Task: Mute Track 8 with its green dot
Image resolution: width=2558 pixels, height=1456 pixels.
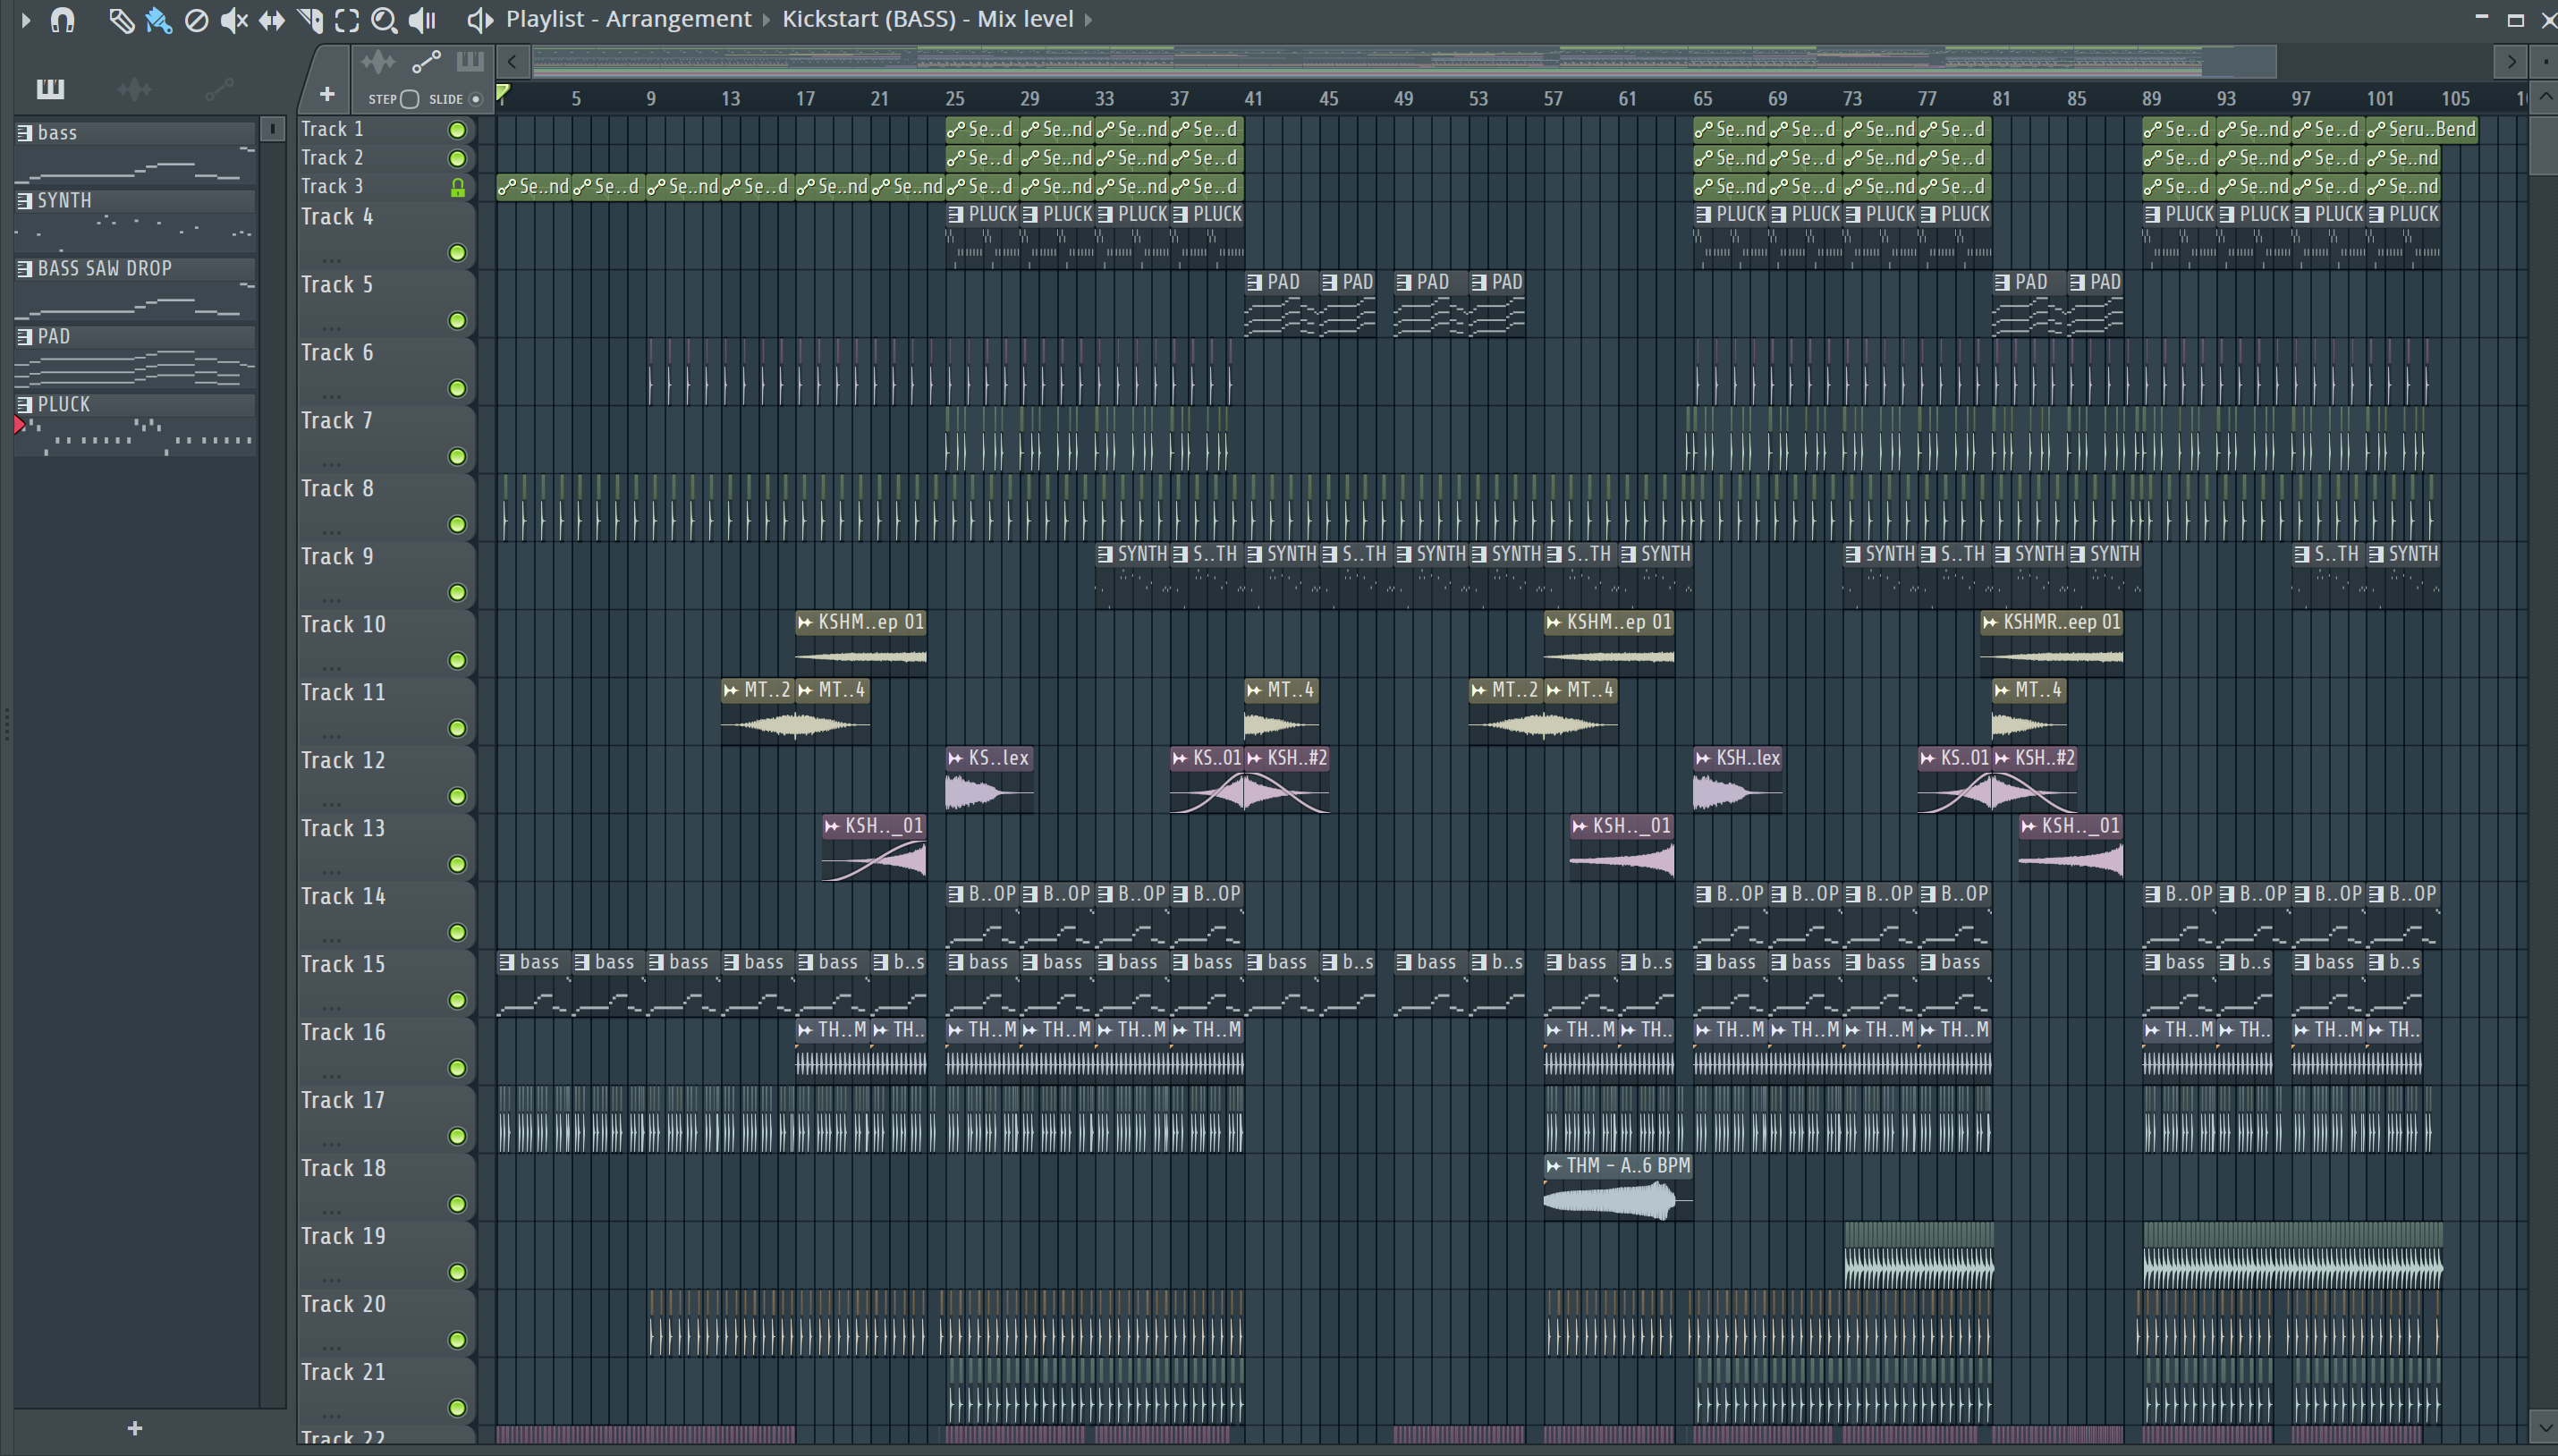Action: (x=457, y=524)
